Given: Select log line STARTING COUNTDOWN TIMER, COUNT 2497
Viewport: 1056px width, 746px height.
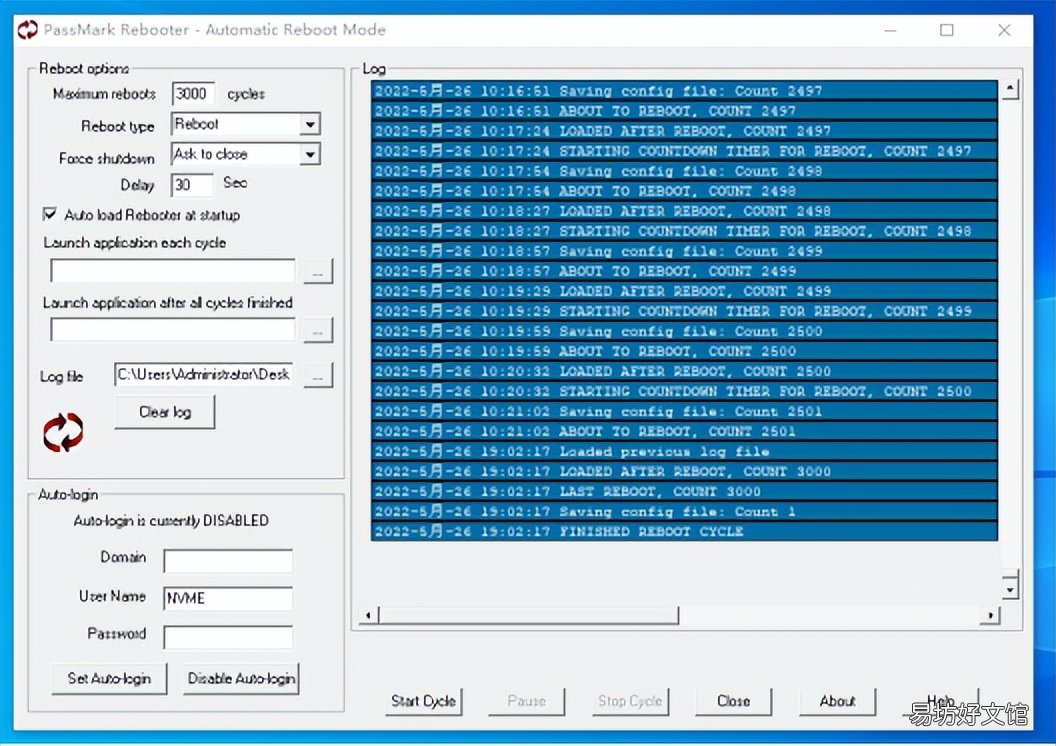Looking at the screenshot, I should point(684,151).
